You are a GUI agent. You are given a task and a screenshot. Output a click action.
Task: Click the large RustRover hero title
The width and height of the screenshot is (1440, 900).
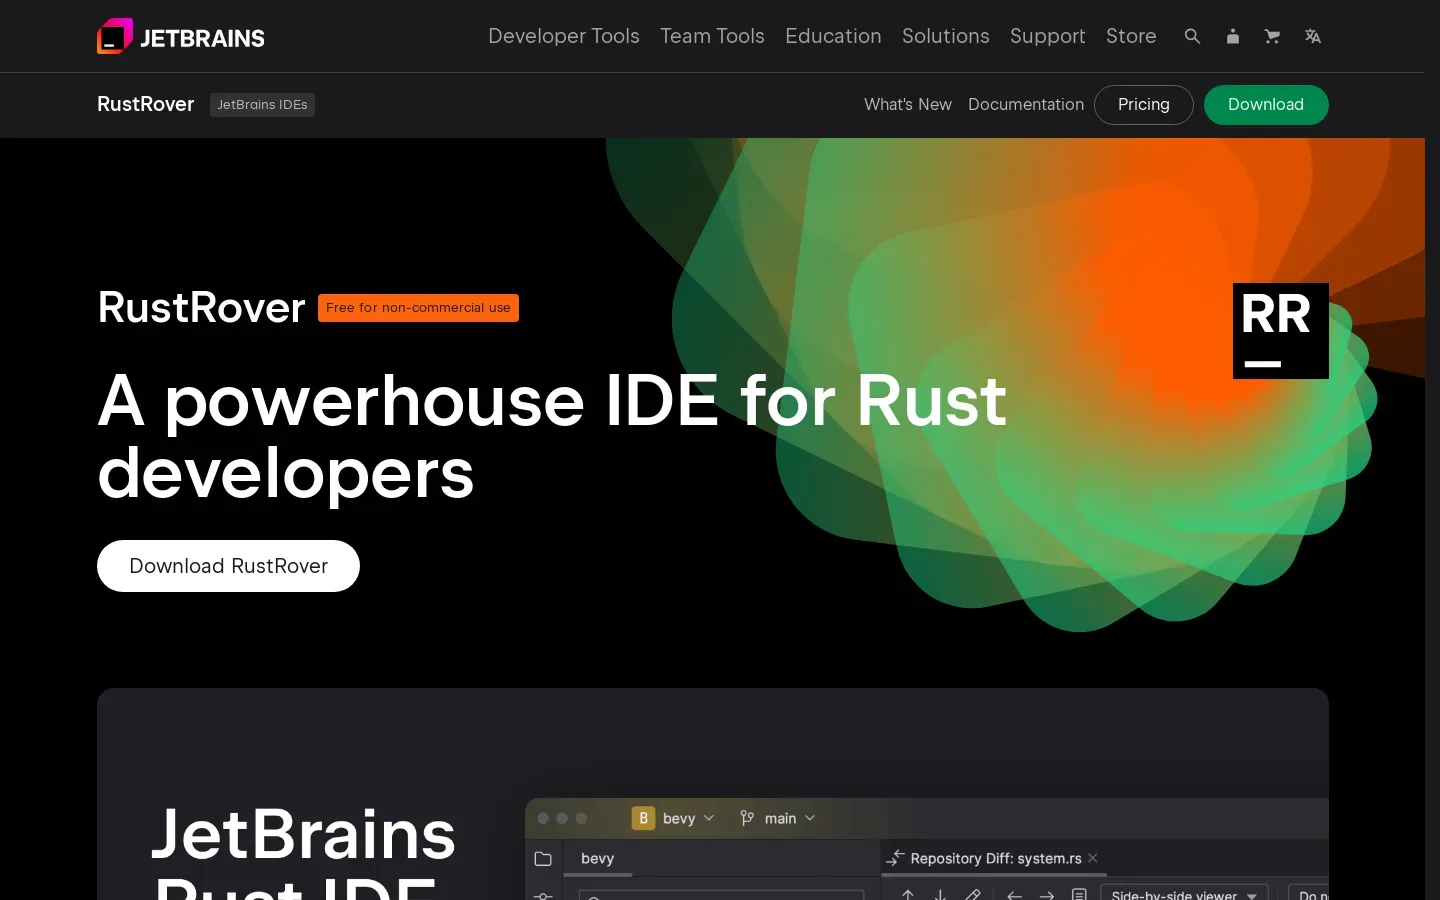tap(201, 308)
